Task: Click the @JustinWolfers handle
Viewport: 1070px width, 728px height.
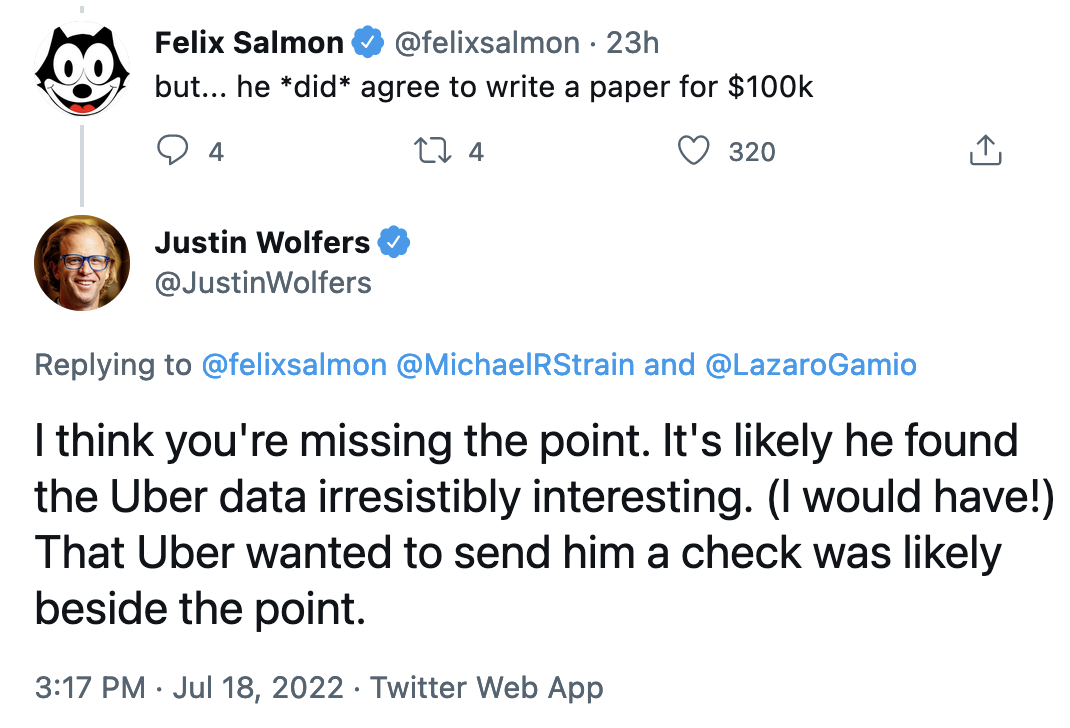Action: pyautogui.click(x=263, y=282)
